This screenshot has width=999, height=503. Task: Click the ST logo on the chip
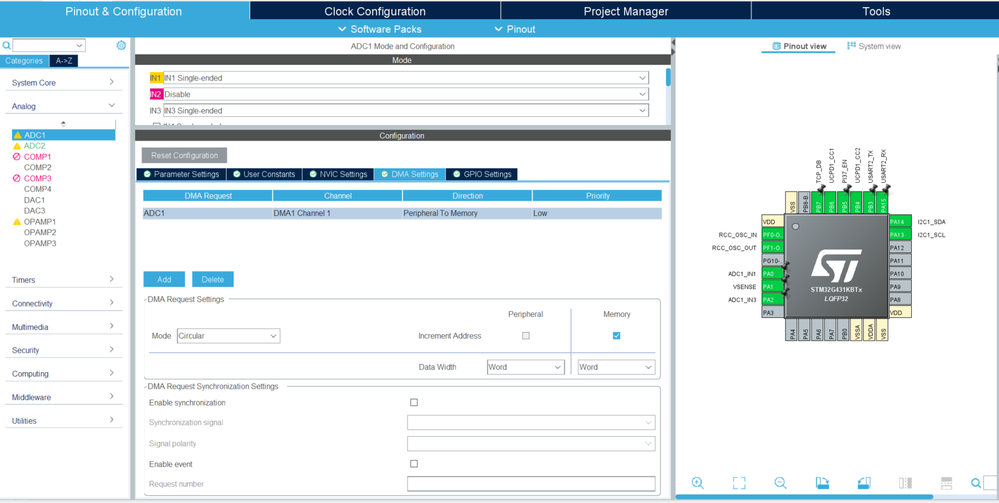coord(836,265)
